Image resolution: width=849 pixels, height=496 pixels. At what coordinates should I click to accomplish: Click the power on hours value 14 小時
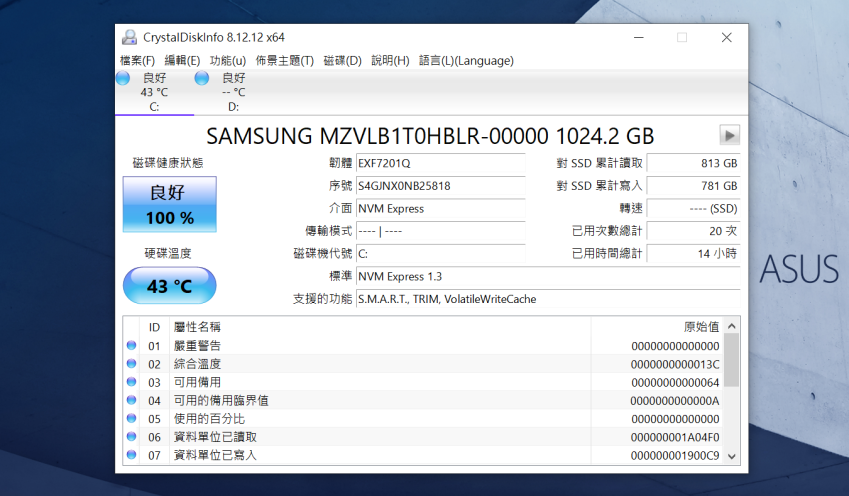(694, 253)
